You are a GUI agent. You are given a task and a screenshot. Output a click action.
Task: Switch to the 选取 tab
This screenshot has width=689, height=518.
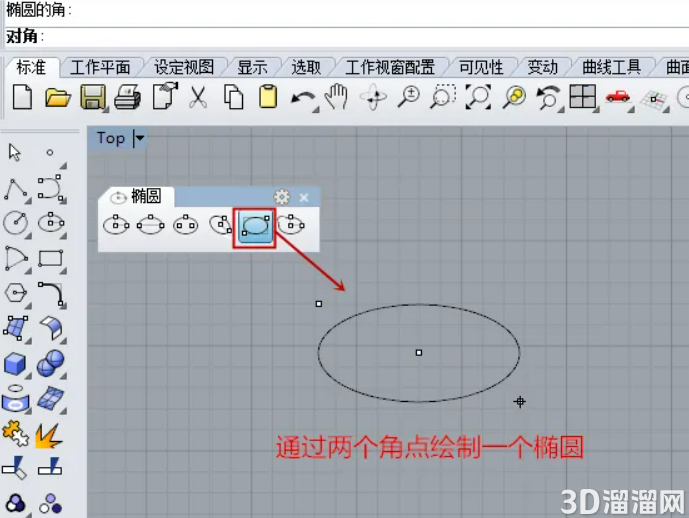(x=306, y=68)
